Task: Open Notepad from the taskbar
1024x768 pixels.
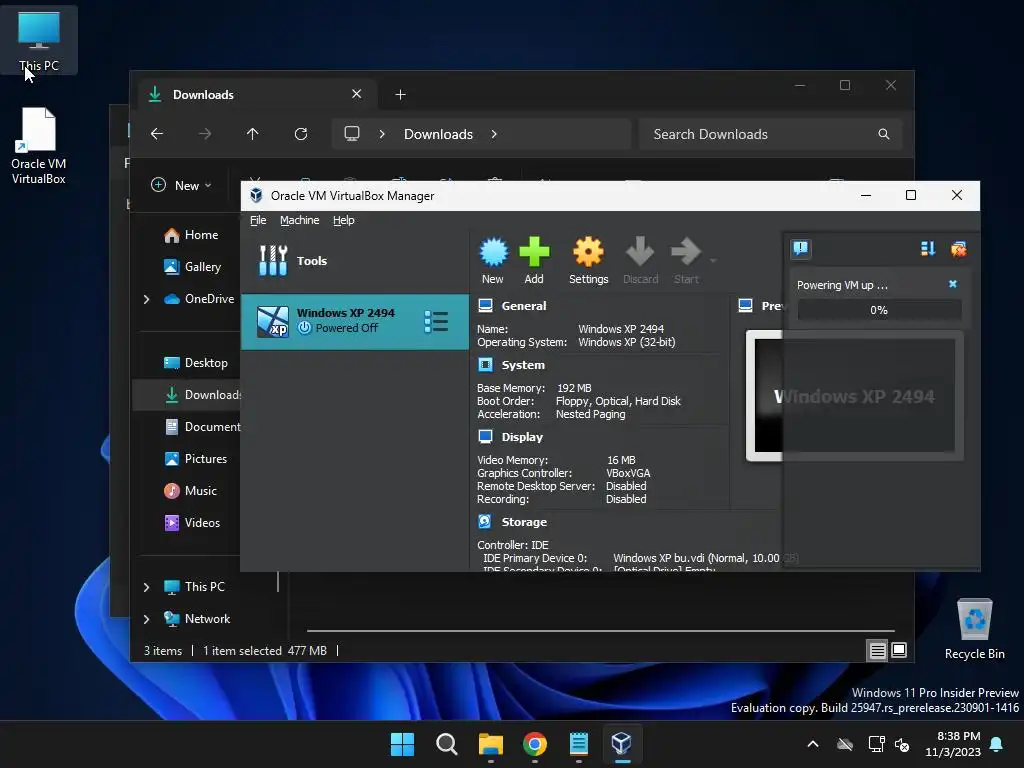Action: click(579, 744)
